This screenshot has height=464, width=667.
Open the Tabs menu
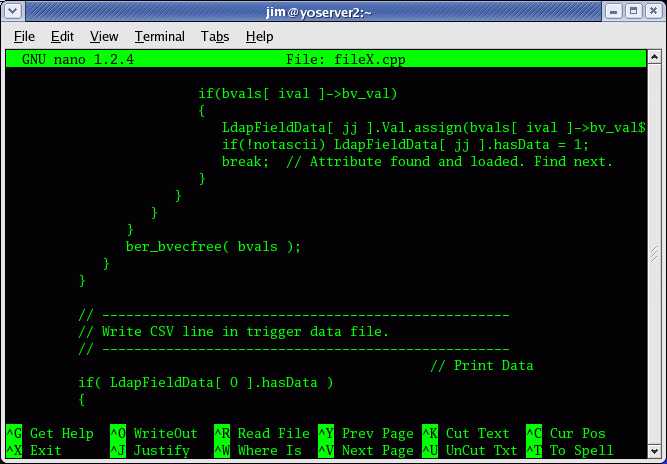pyautogui.click(x=214, y=36)
